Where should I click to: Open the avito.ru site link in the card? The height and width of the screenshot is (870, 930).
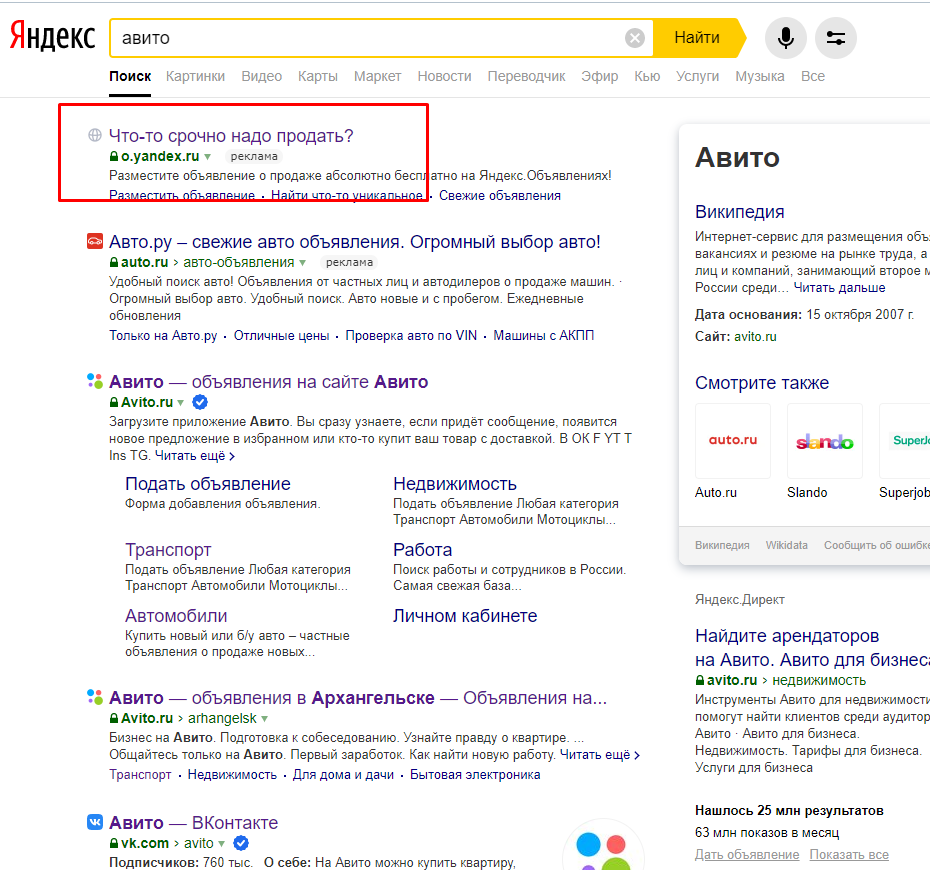755,337
